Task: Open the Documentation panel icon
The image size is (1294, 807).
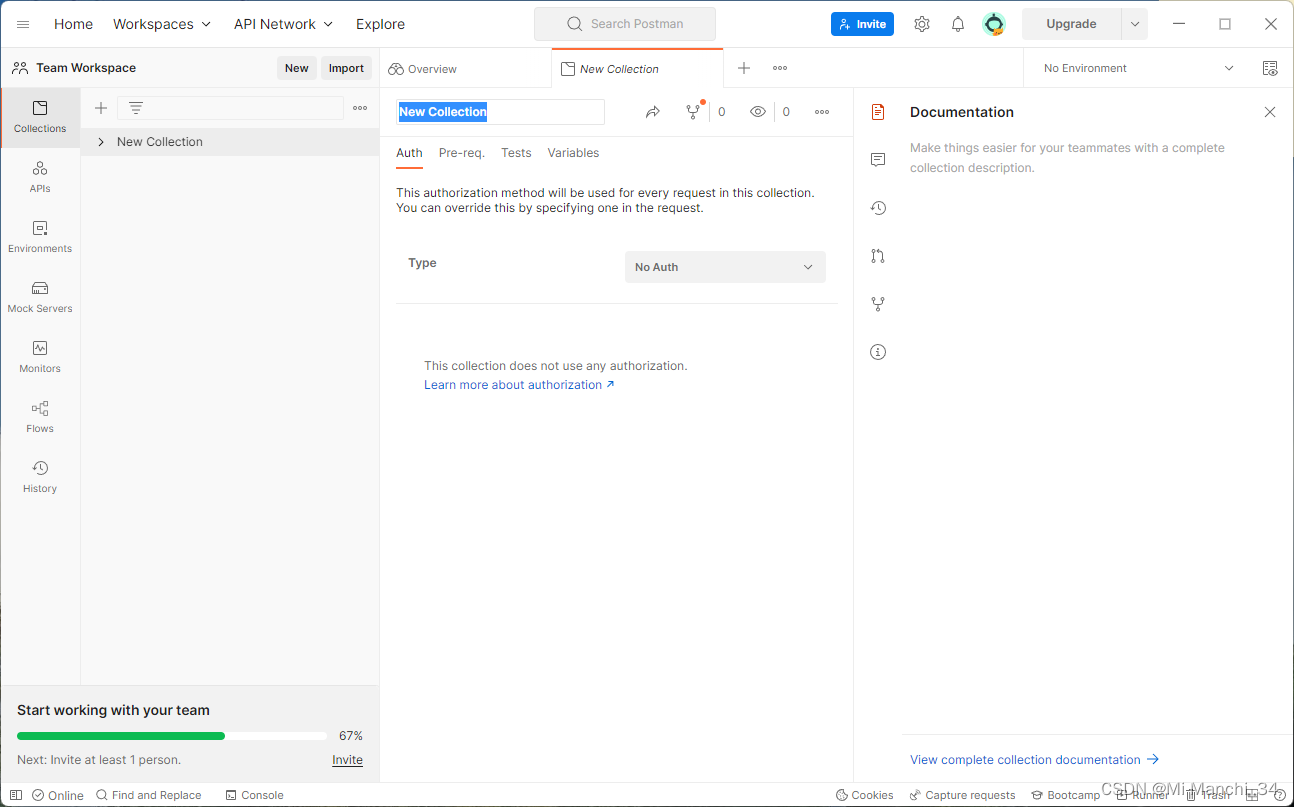Action: click(x=878, y=112)
